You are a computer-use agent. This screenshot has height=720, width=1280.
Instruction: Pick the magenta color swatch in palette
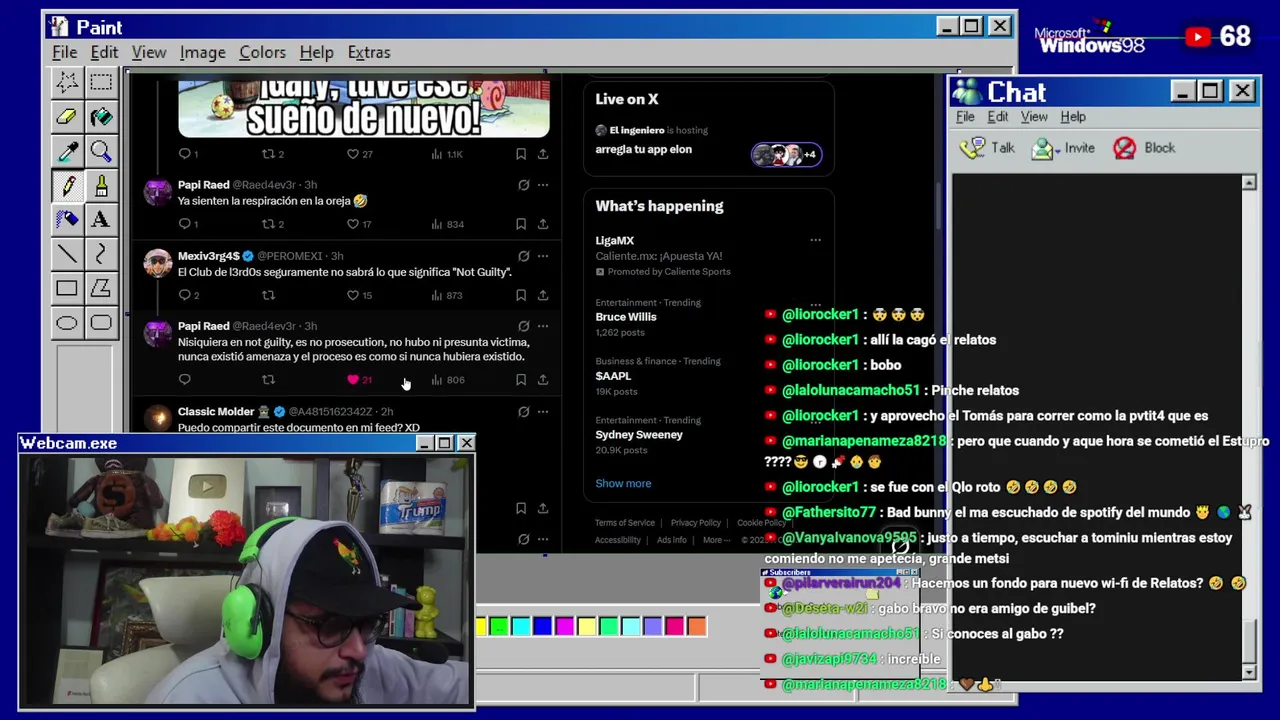point(565,627)
